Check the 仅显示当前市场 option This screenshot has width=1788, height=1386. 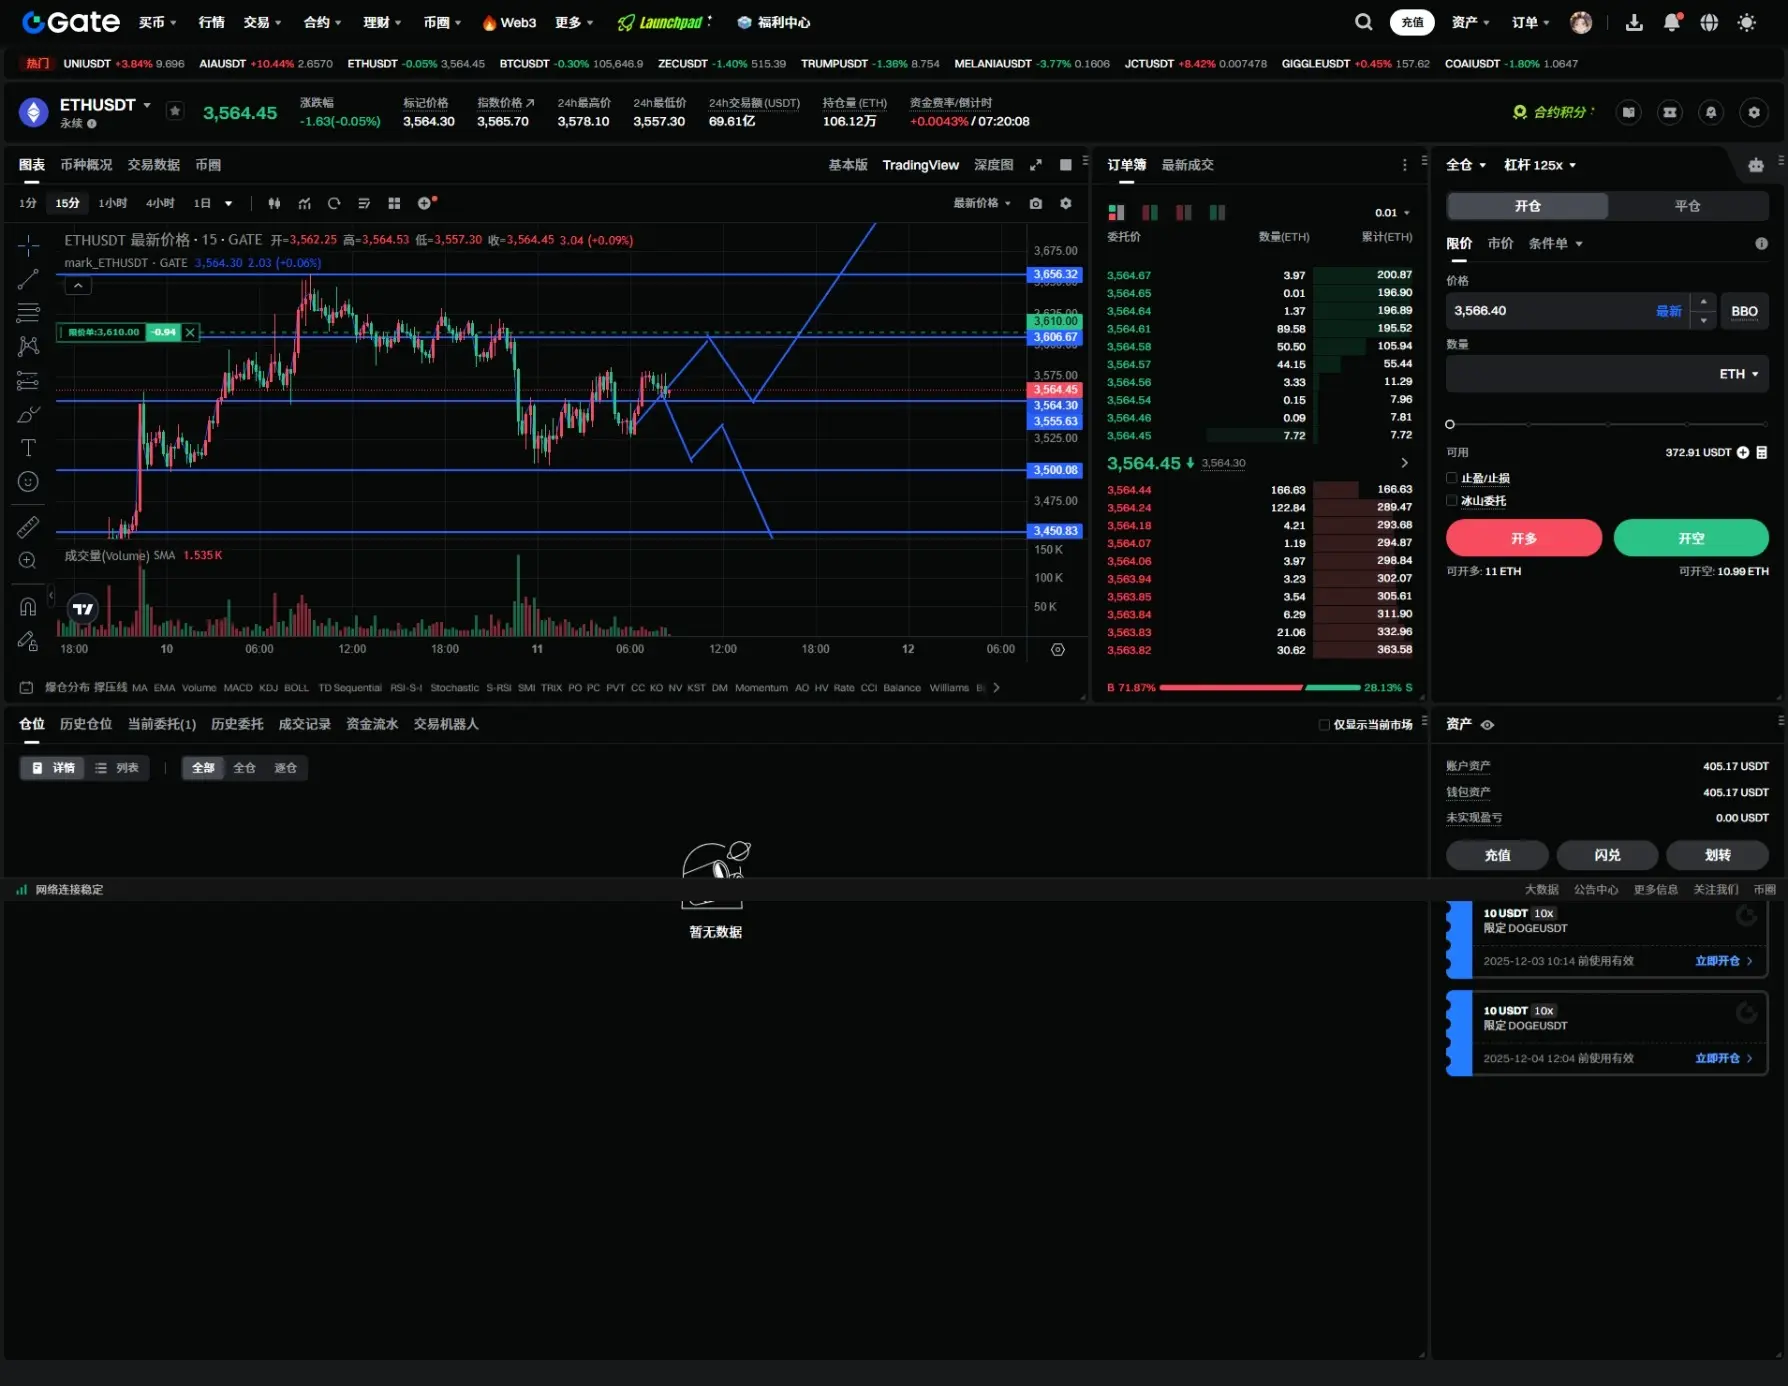[x=1324, y=725]
